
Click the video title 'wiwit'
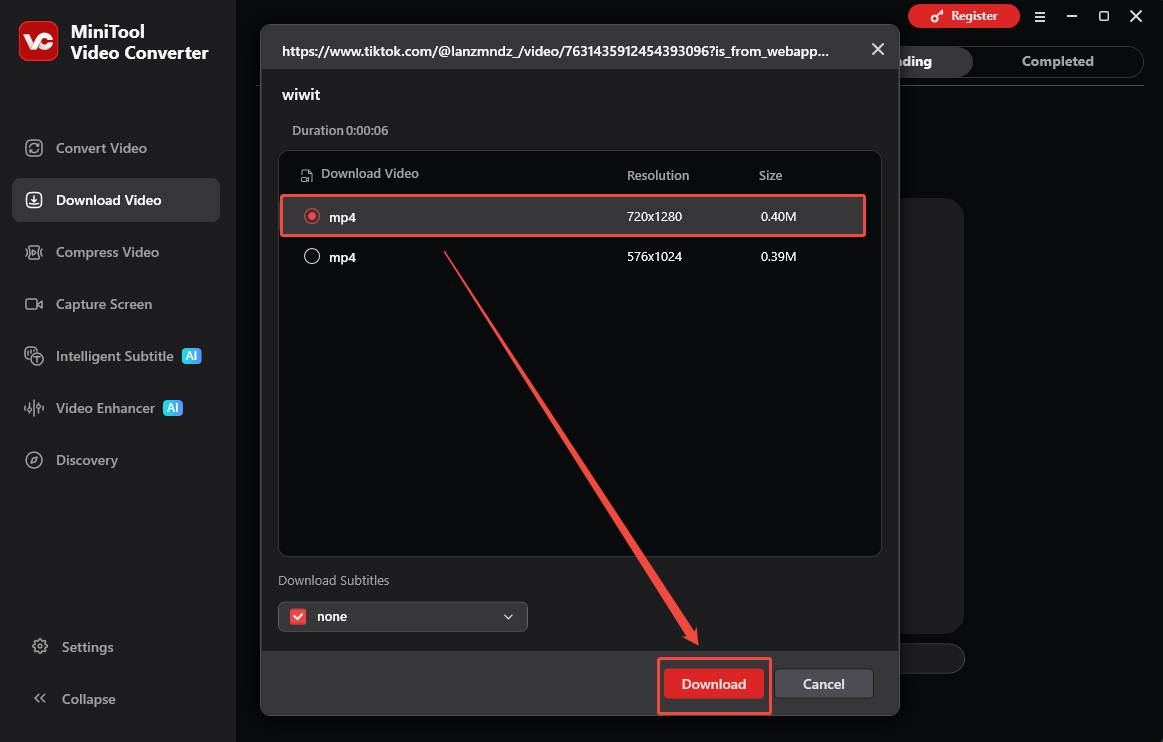point(301,95)
